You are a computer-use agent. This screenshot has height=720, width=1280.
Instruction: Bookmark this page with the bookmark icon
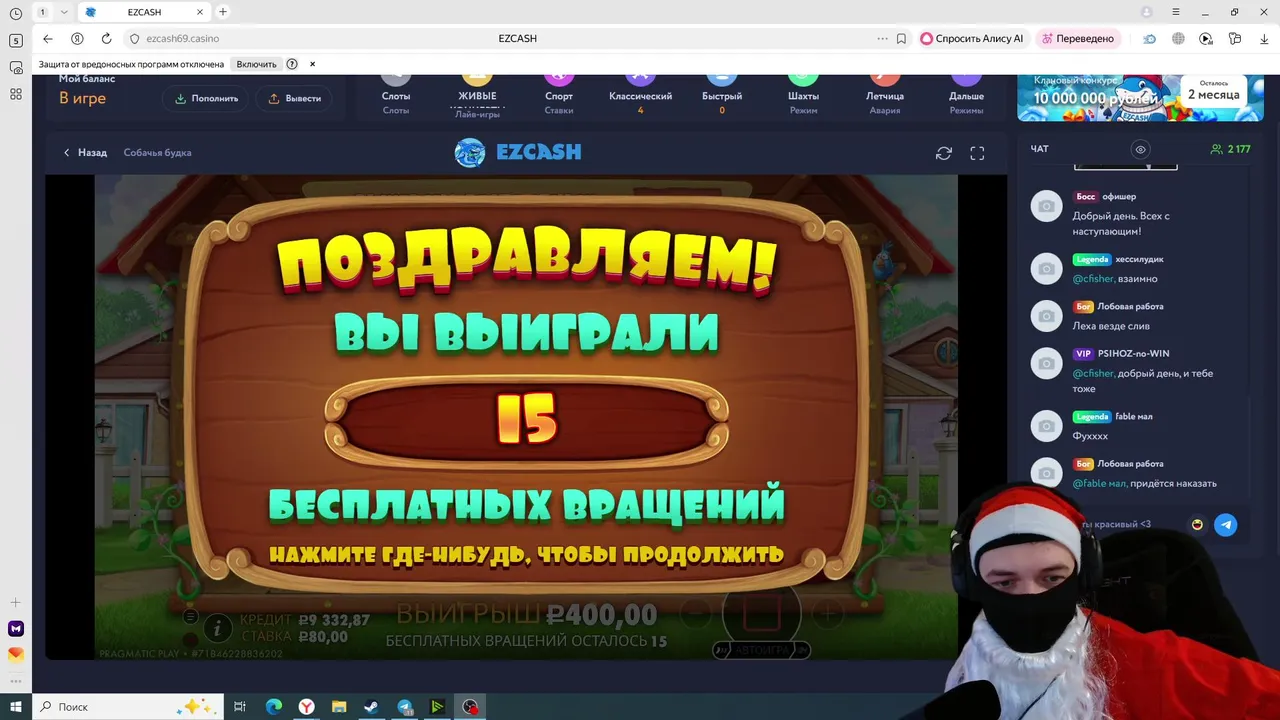coord(901,38)
